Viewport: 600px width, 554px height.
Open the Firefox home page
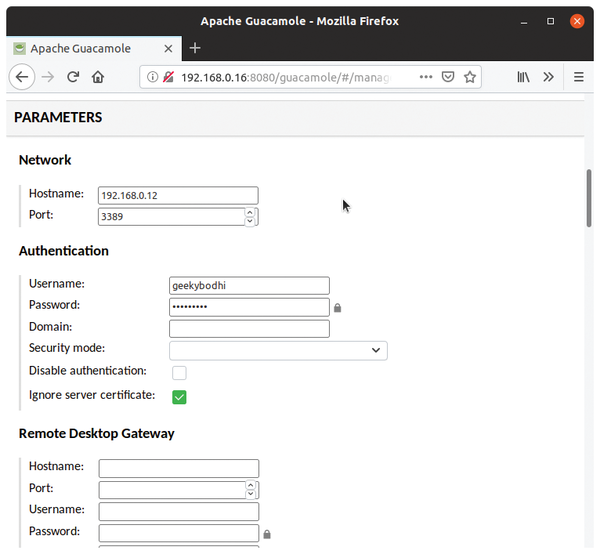tap(98, 77)
